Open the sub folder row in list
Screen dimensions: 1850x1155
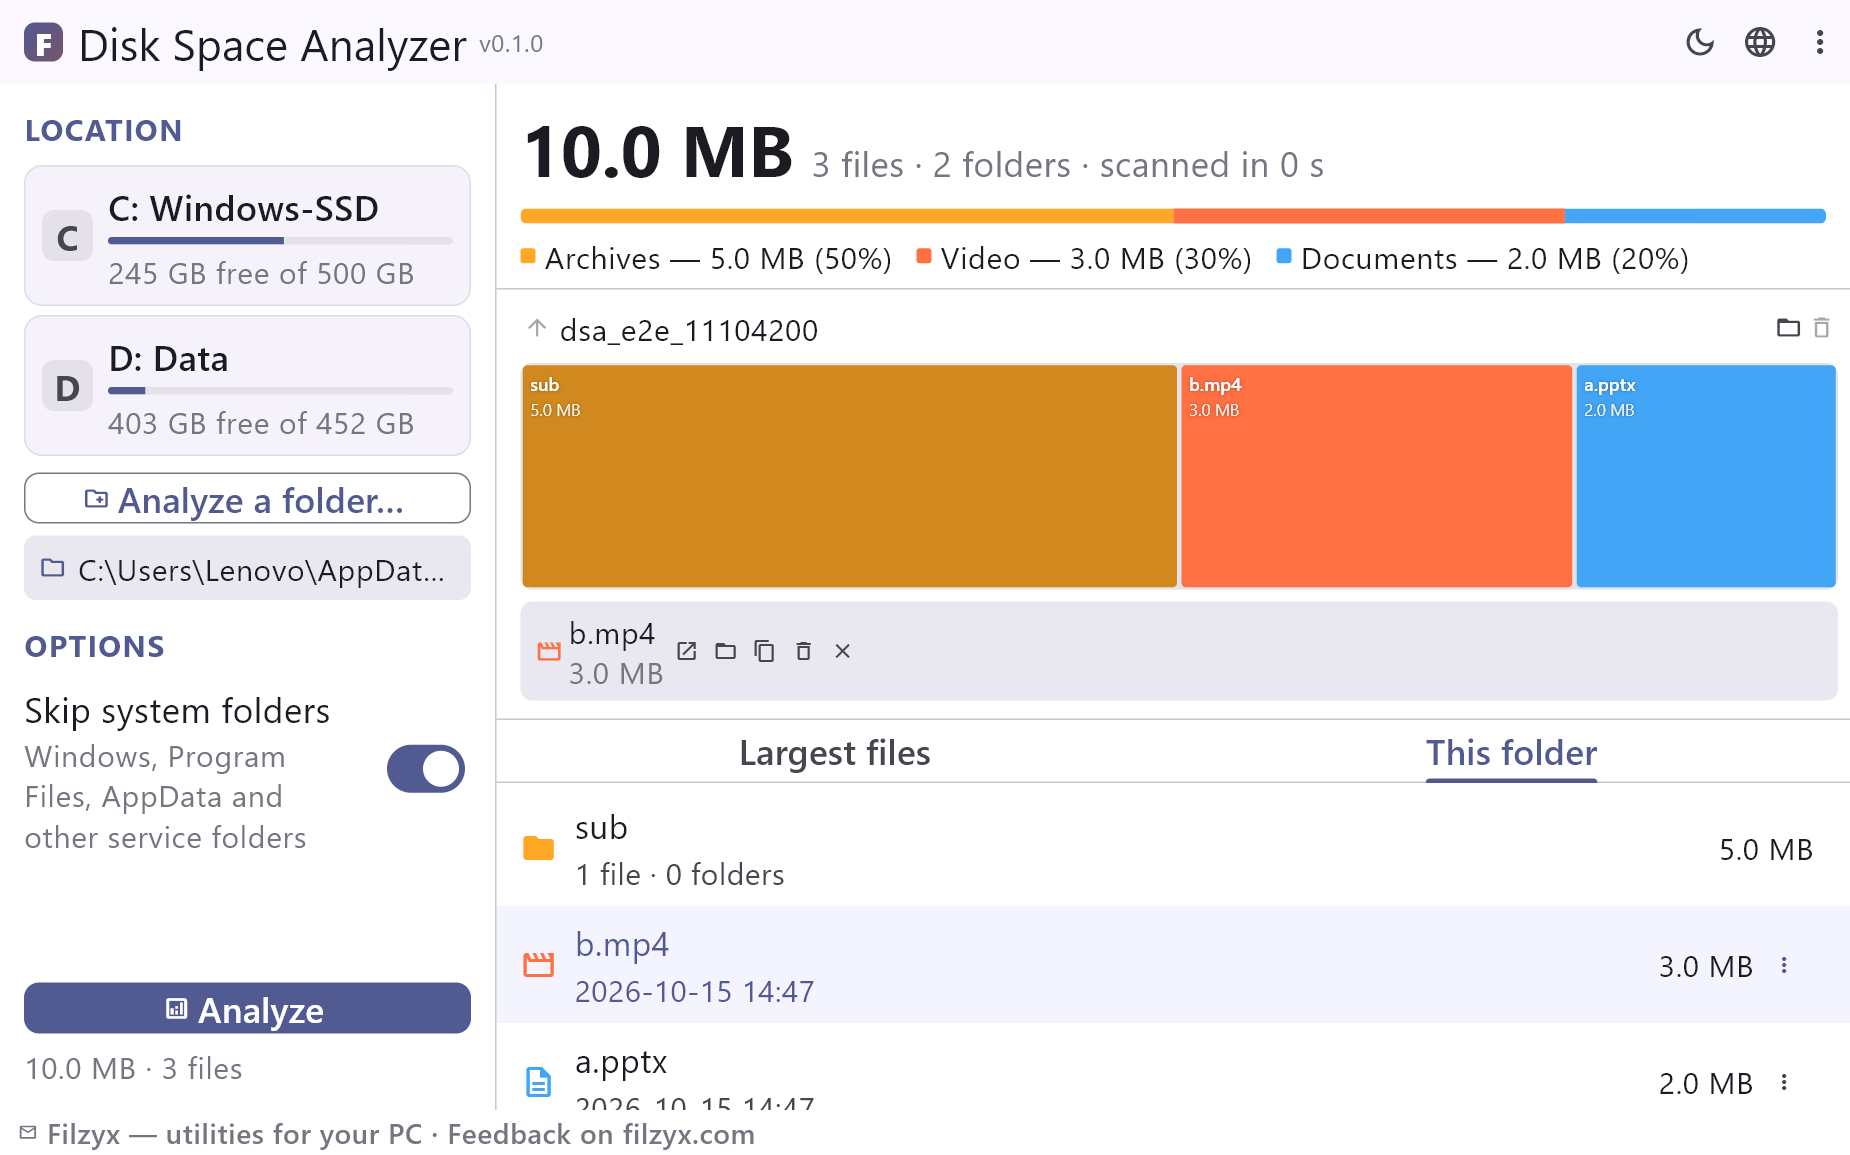click(1173, 849)
